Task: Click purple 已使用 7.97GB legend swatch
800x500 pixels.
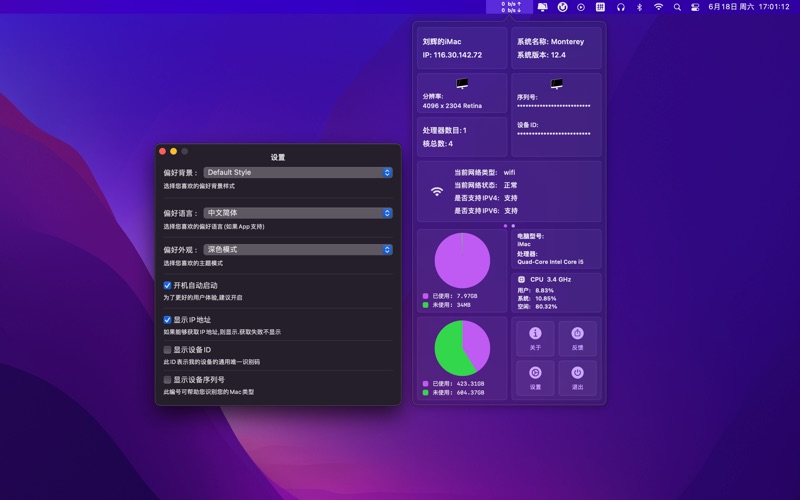Action: tap(426, 296)
